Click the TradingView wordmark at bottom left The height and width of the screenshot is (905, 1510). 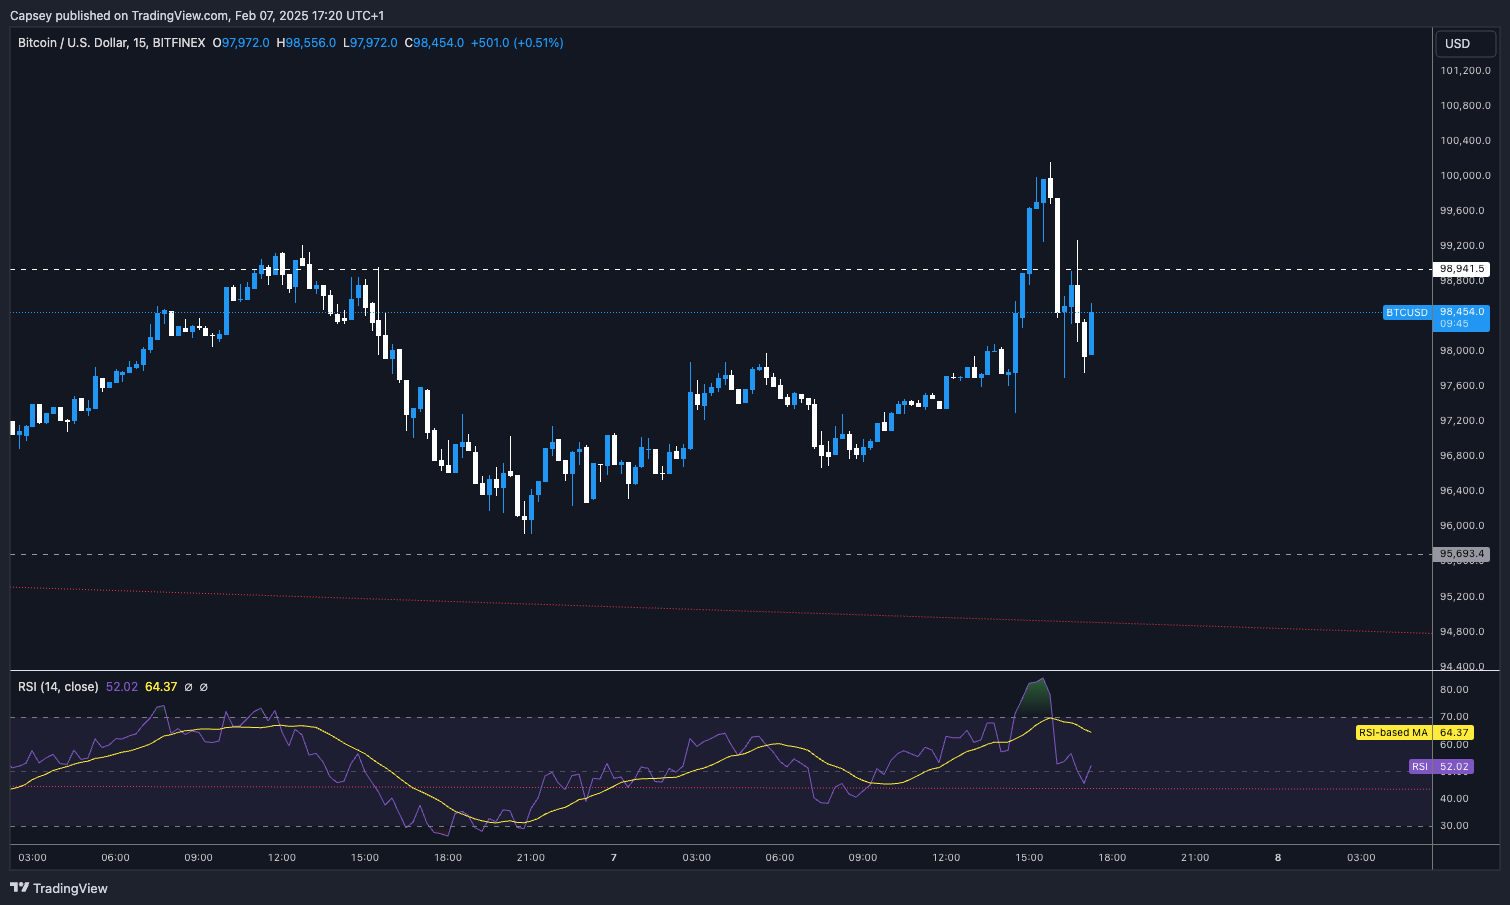(x=70, y=888)
